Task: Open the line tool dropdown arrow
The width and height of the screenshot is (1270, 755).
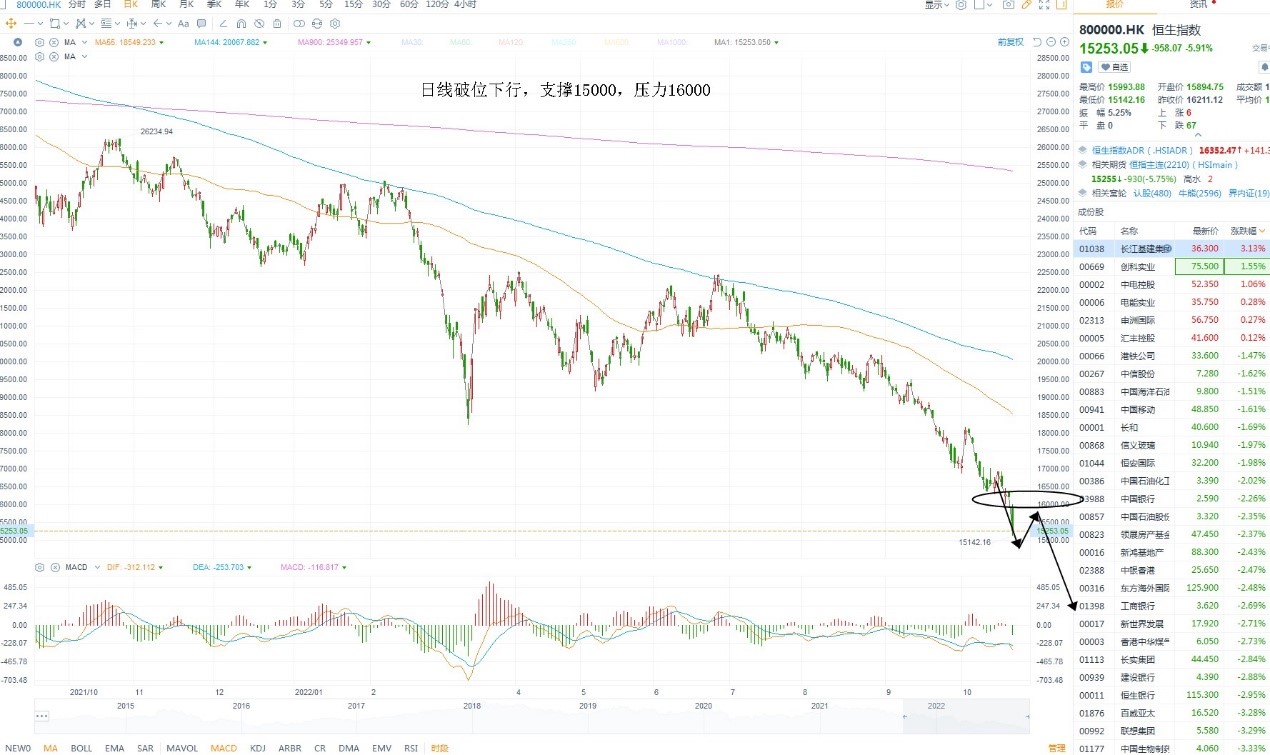Action: [41, 23]
